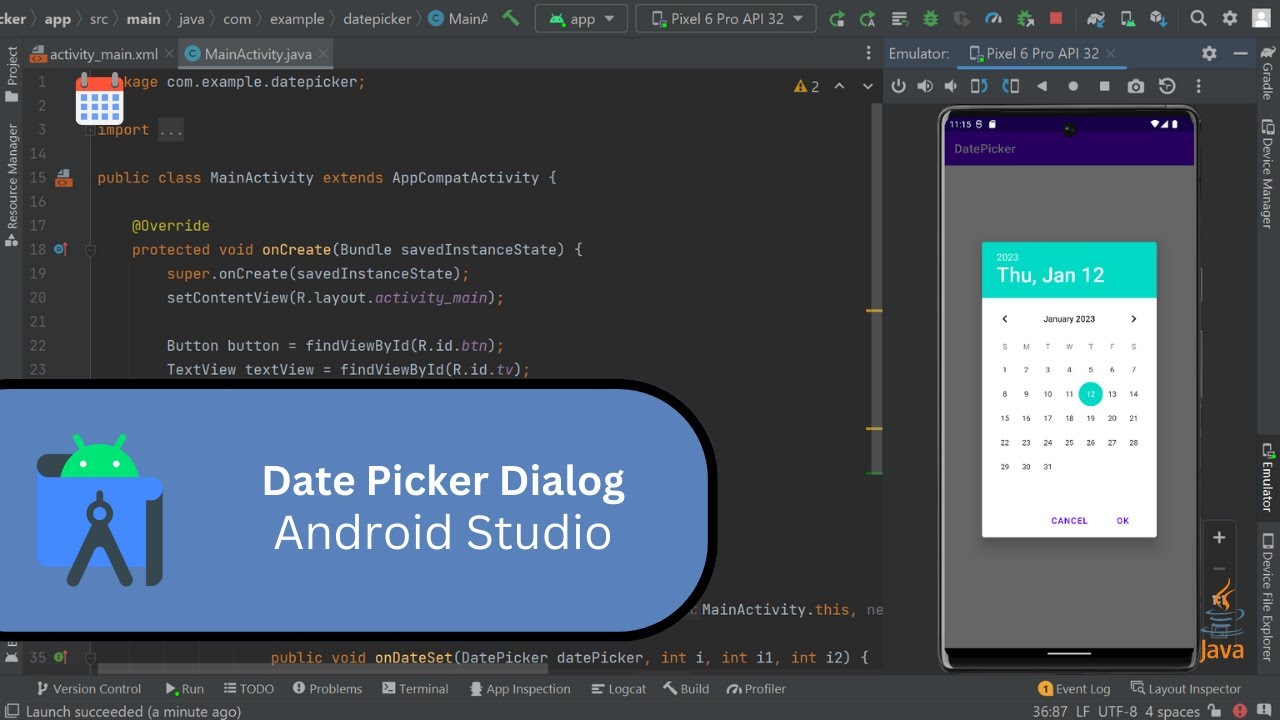
Task: Select day 25 in the January calendar
Action: (1069, 443)
